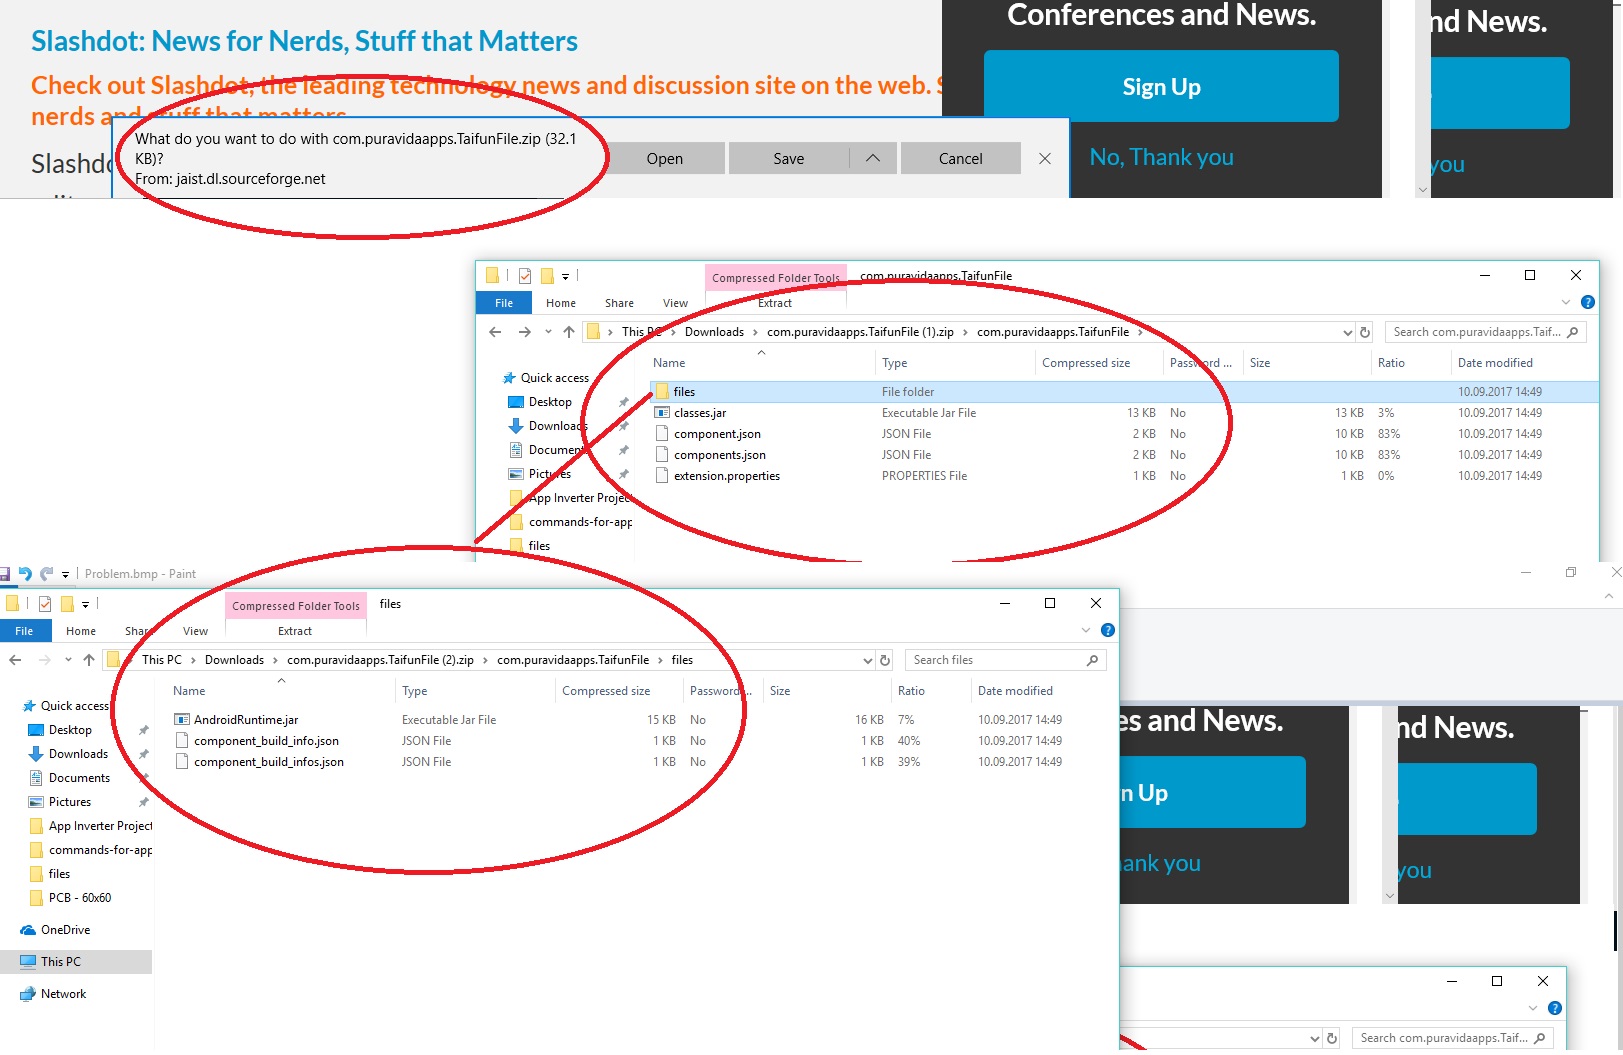Open Documents in the files window sidebar
This screenshot has width=1623, height=1055.
pyautogui.click(x=79, y=778)
